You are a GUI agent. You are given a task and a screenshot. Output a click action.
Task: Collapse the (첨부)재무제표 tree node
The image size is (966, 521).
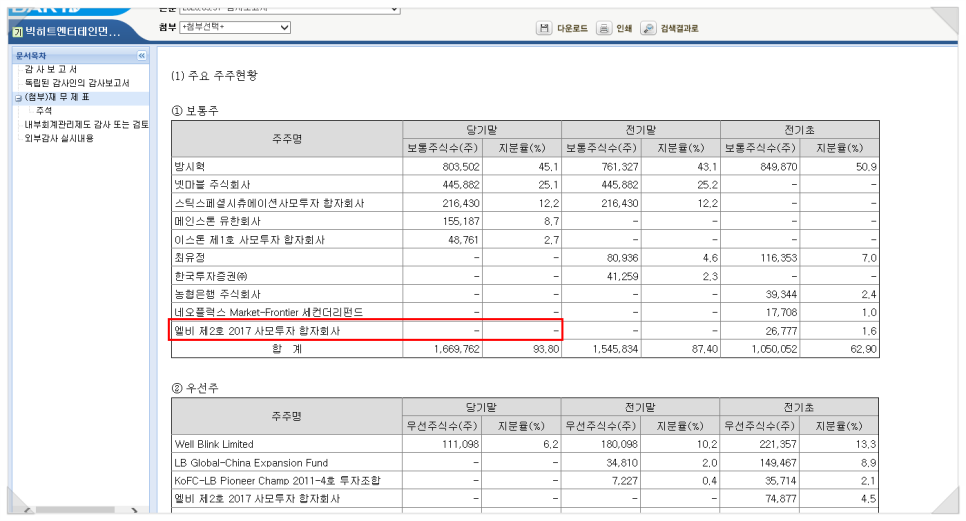18,98
